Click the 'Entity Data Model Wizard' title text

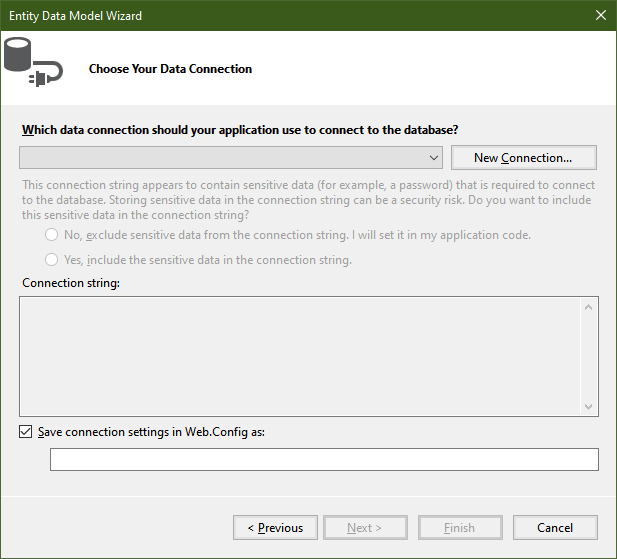tap(76, 16)
